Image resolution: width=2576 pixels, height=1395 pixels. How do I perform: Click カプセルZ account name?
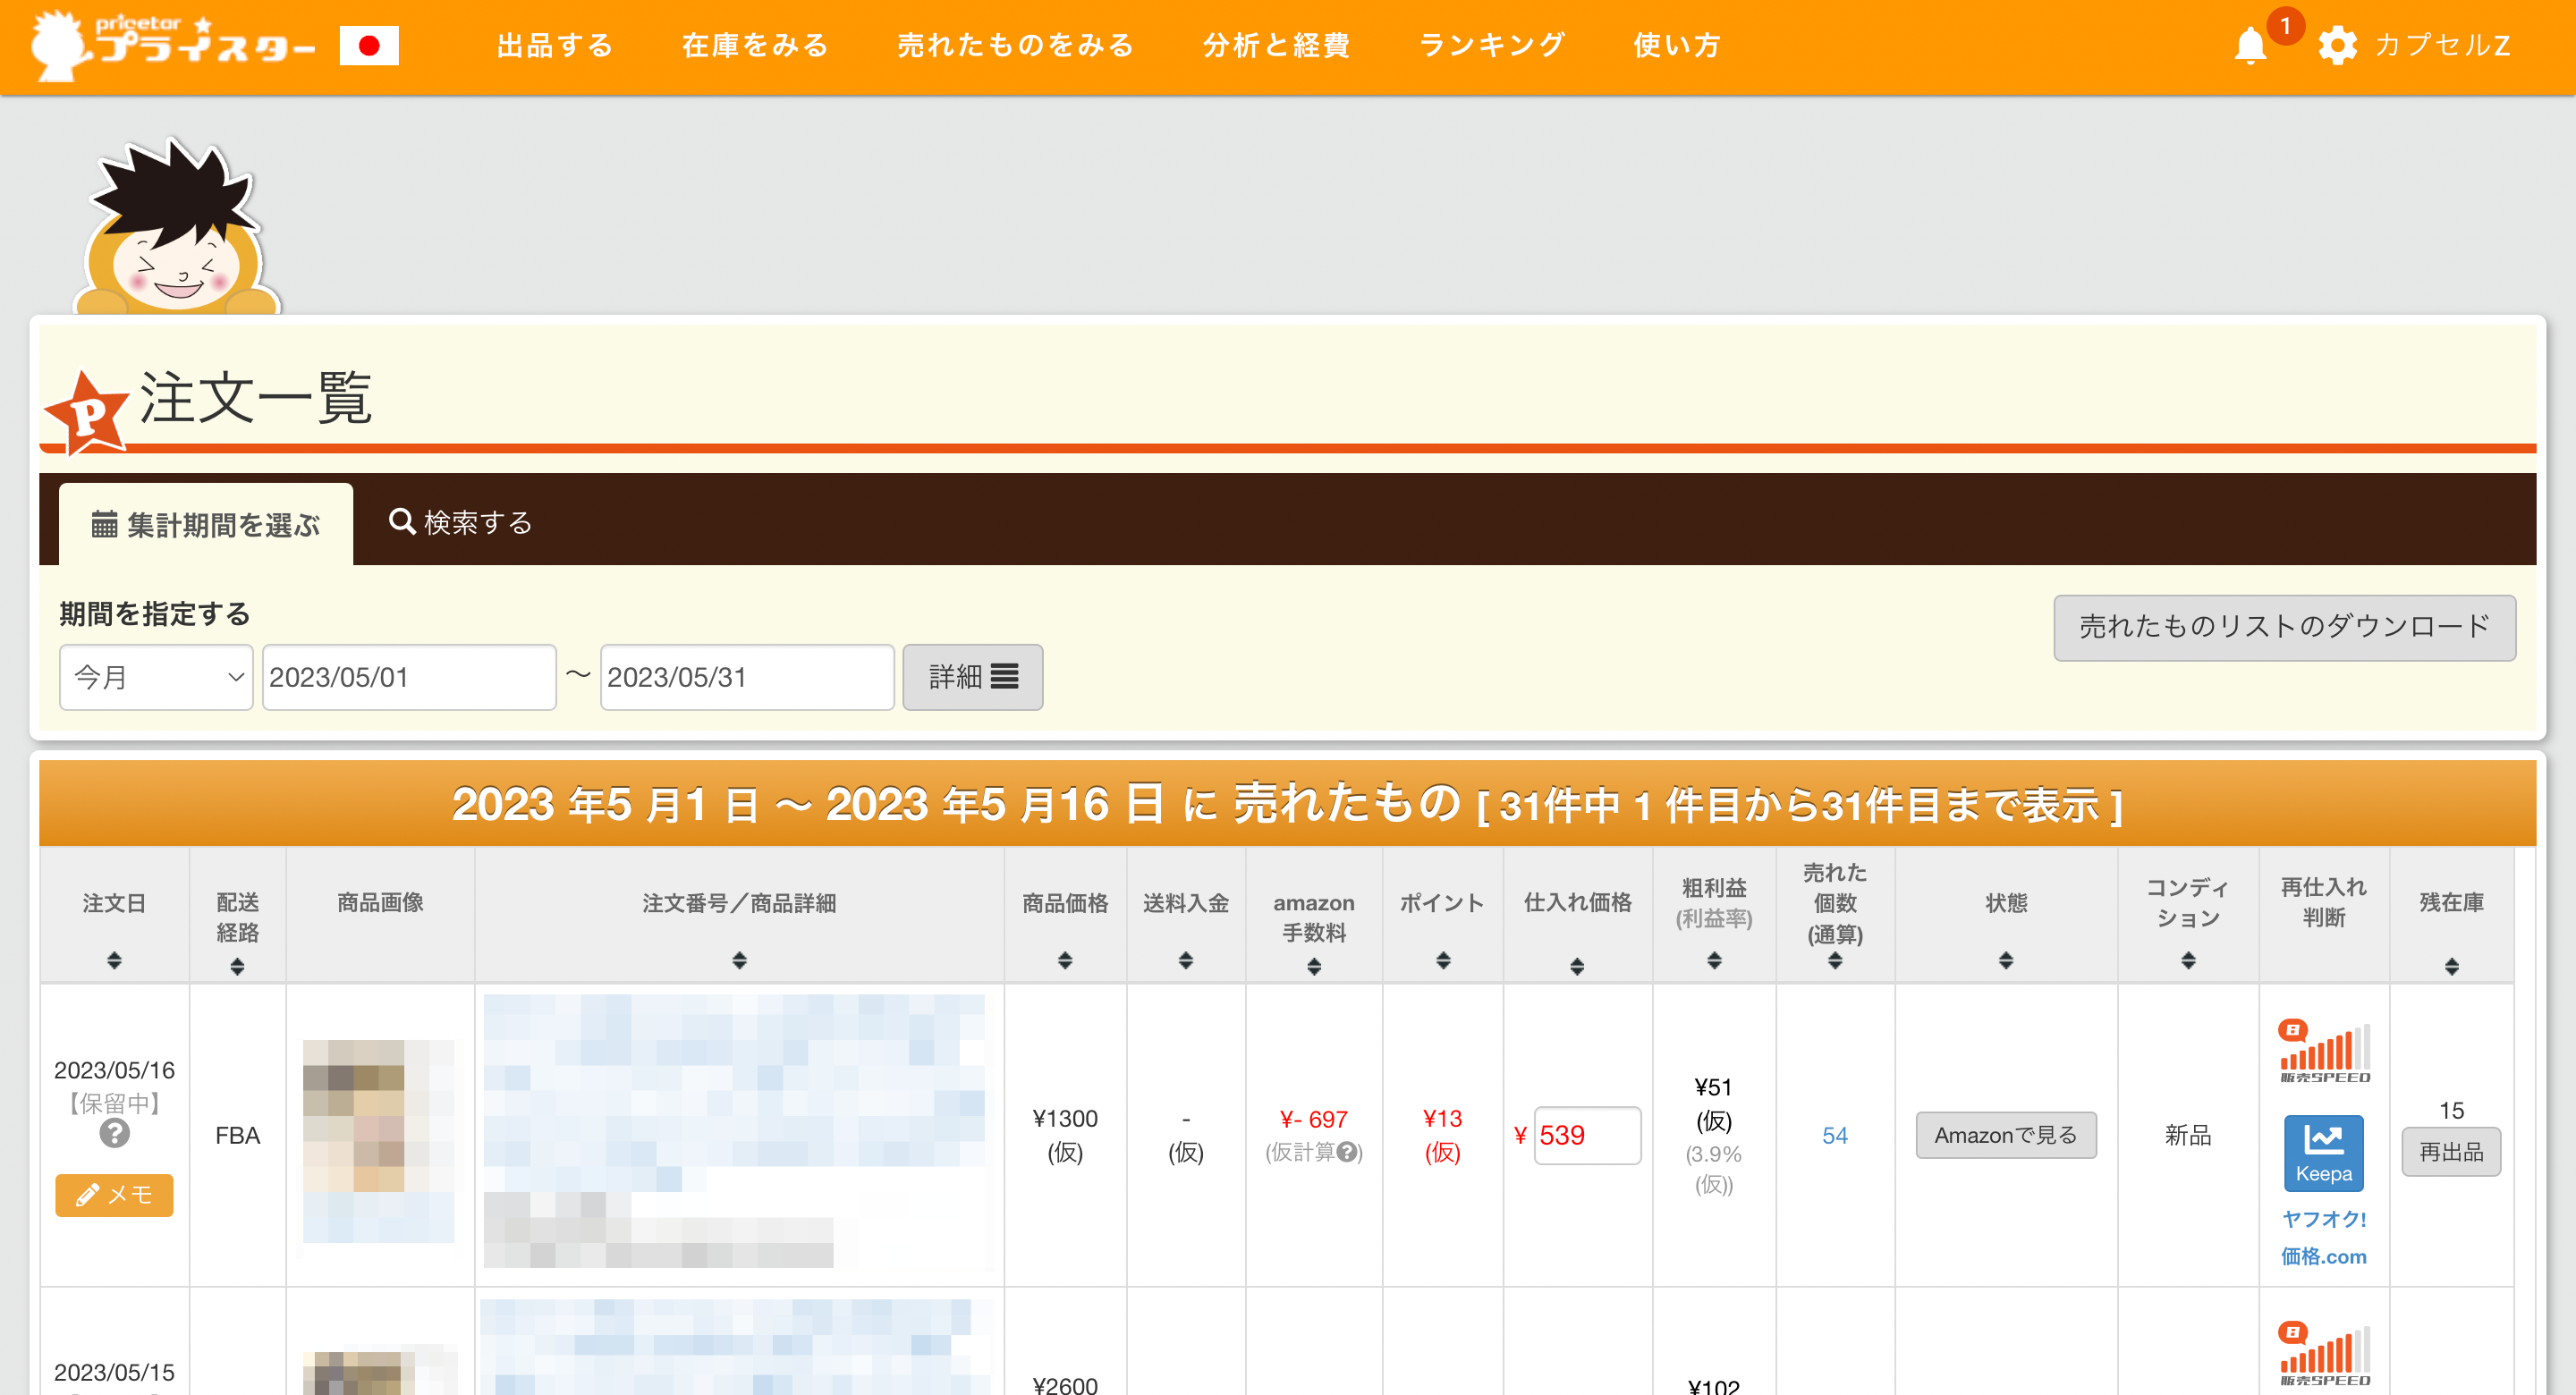(2442, 46)
